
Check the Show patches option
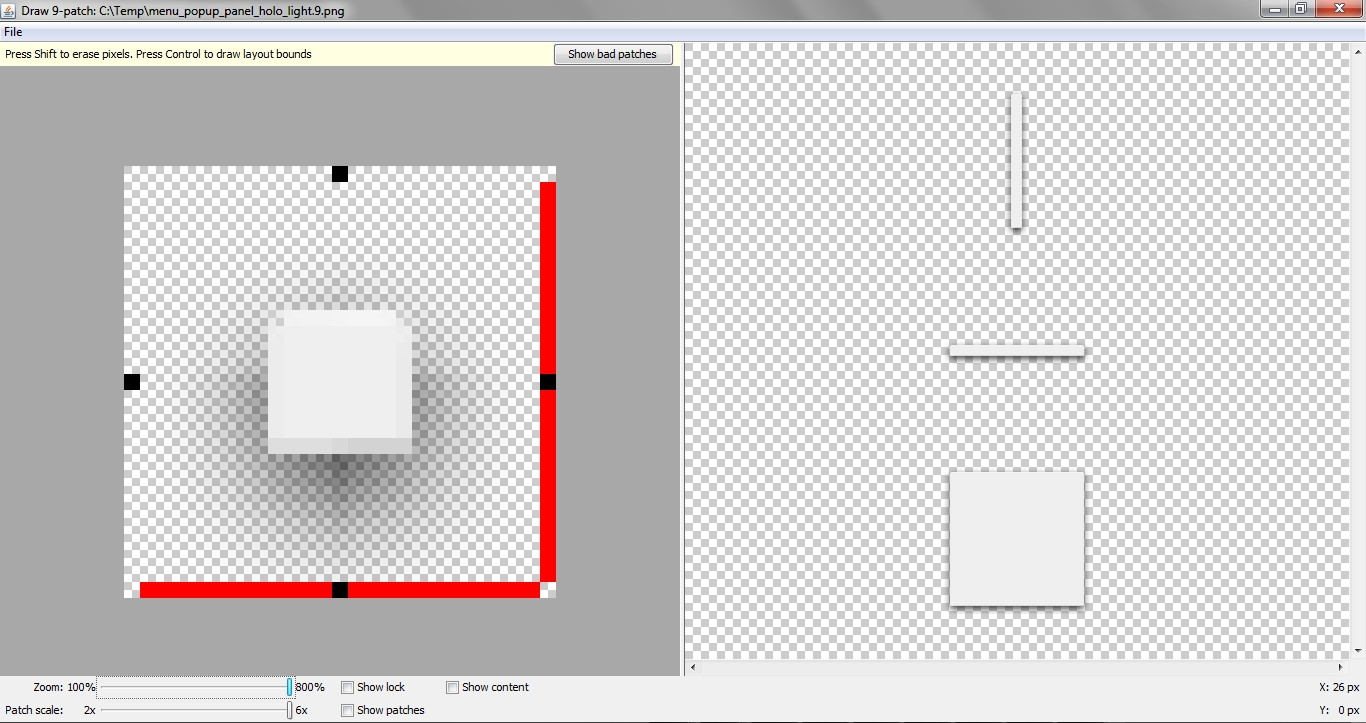[348, 710]
